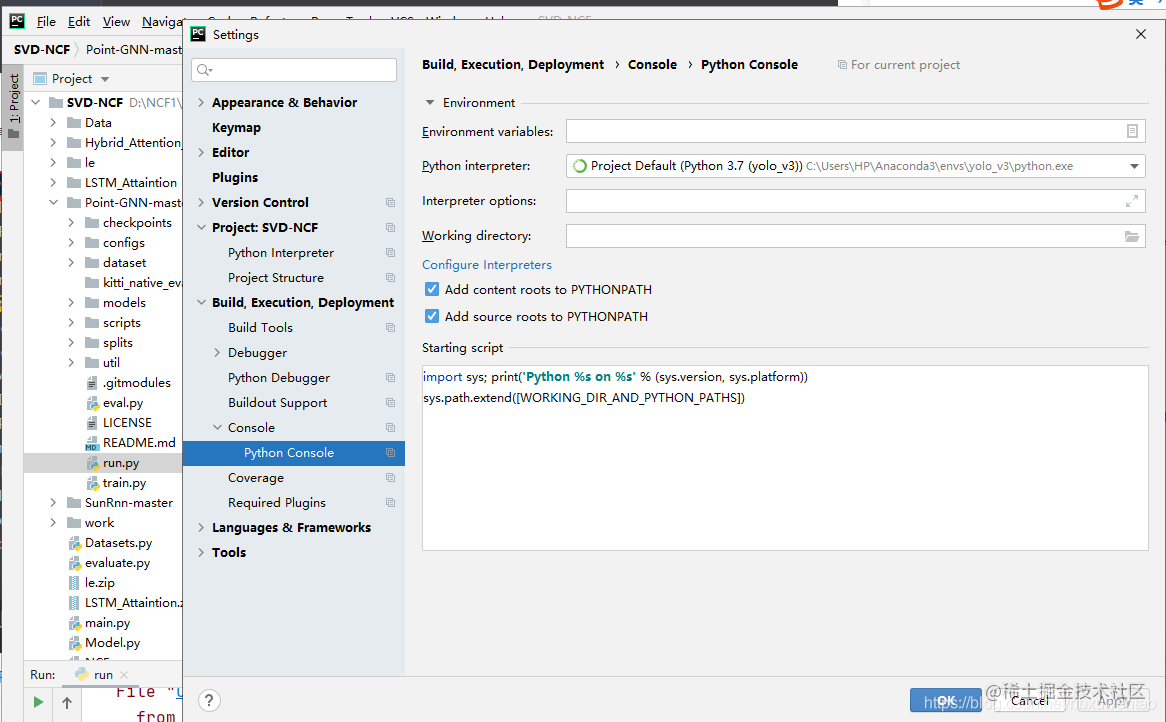
Task: Open the File menu
Action: pyautogui.click(x=46, y=20)
